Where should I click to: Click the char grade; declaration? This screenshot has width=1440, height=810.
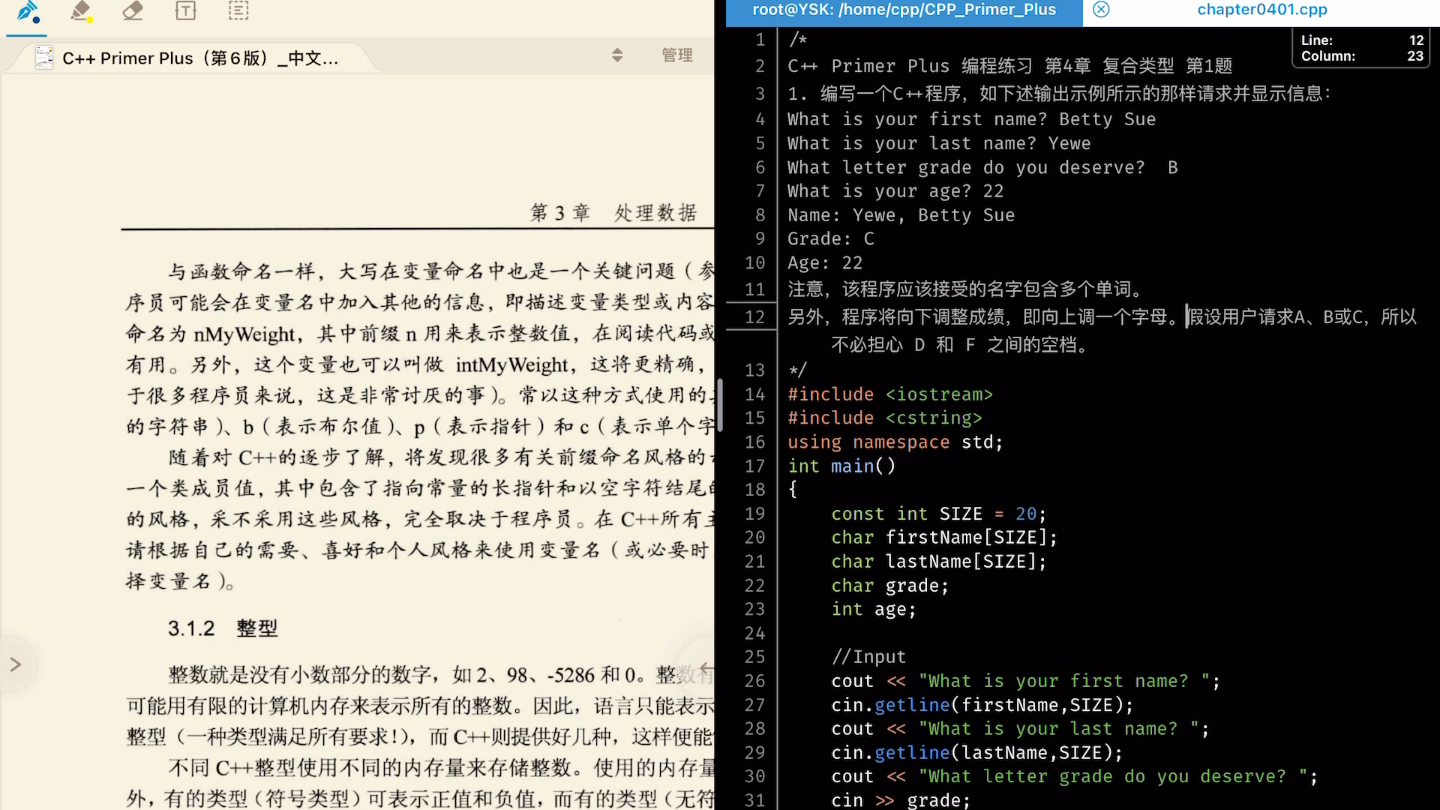tap(890, 586)
